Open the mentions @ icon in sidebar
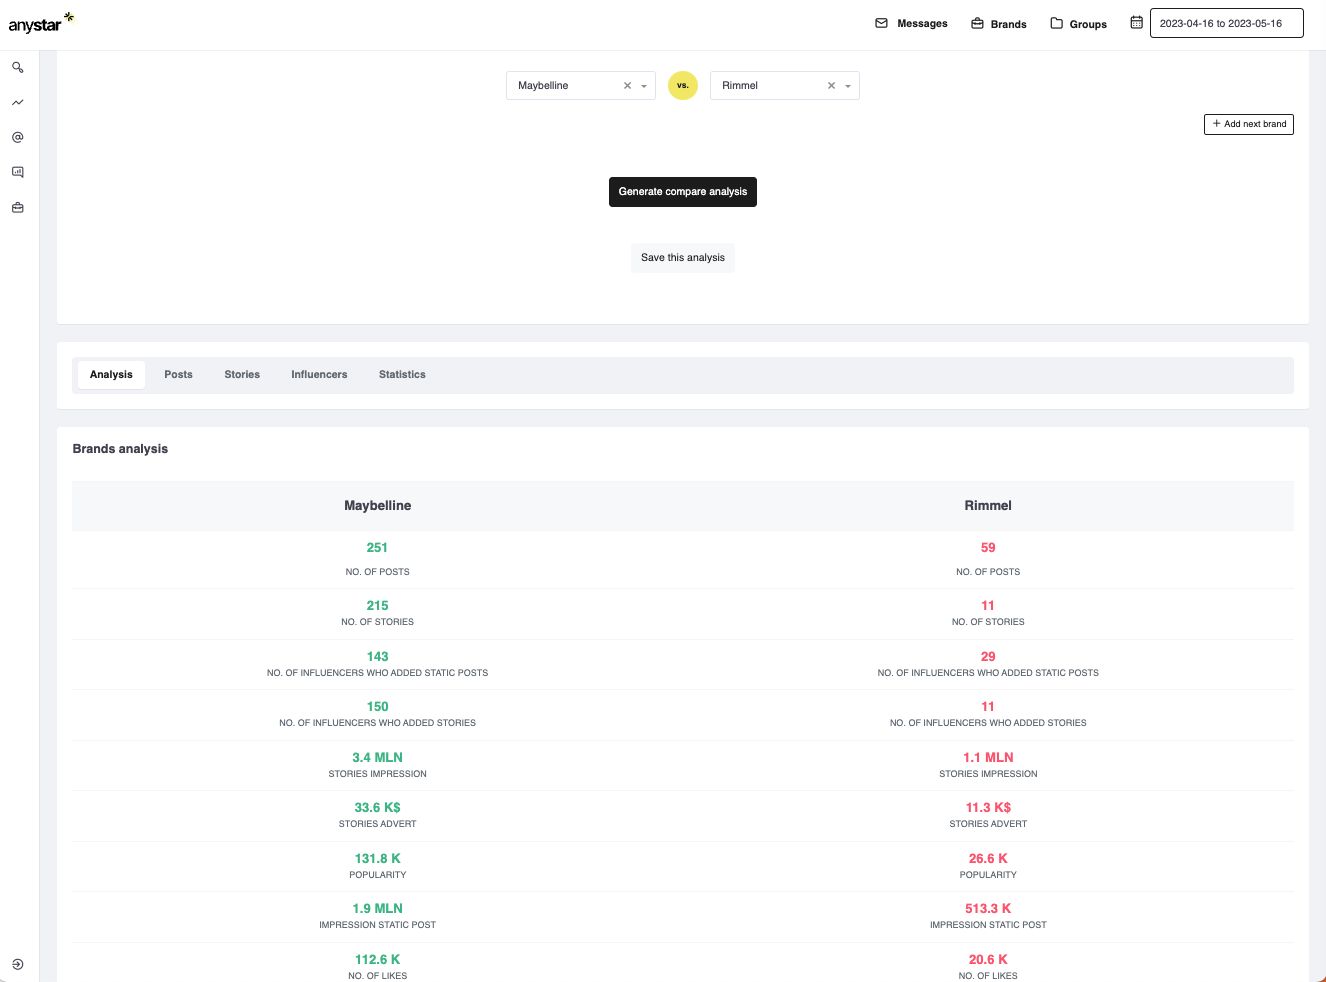The height and width of the screenshot is (982, 1326). [x=18, y=137]
